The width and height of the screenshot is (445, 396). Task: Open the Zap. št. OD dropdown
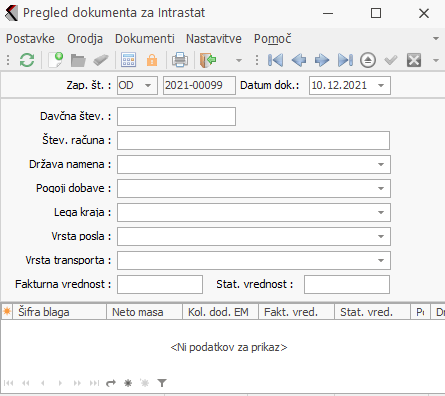coord(148,86)
